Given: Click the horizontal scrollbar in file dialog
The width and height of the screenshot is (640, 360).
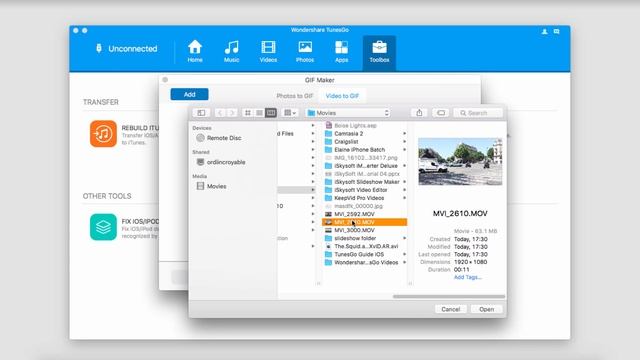Looking at the screenshot, I should click(x=449, y=296).
